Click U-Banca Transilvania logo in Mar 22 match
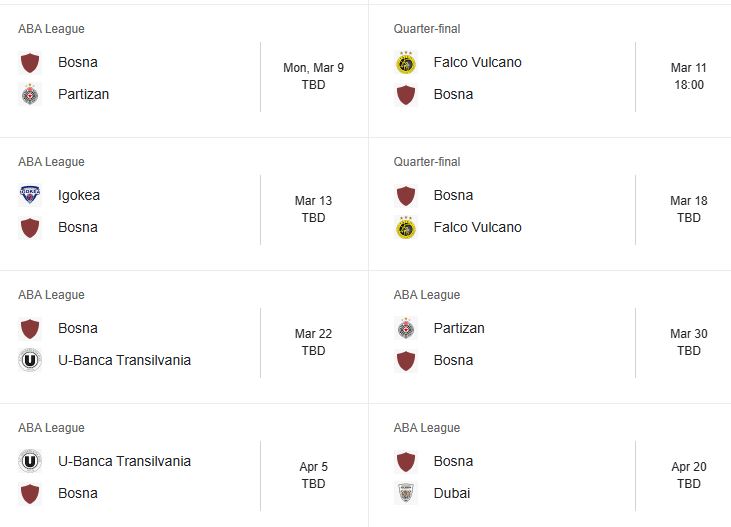The image size is (731, 527). pos(30,361)
